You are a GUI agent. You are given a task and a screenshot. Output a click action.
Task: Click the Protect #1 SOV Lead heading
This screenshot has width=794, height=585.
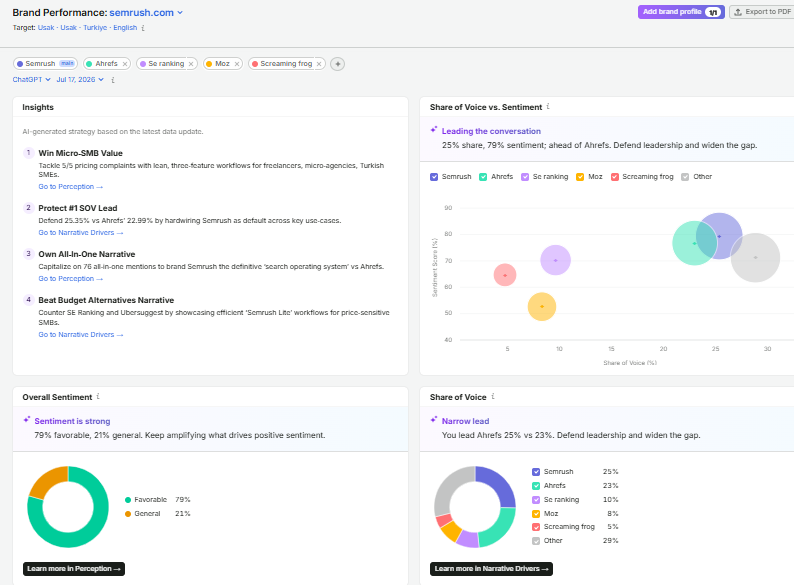[x=78, y=208]
